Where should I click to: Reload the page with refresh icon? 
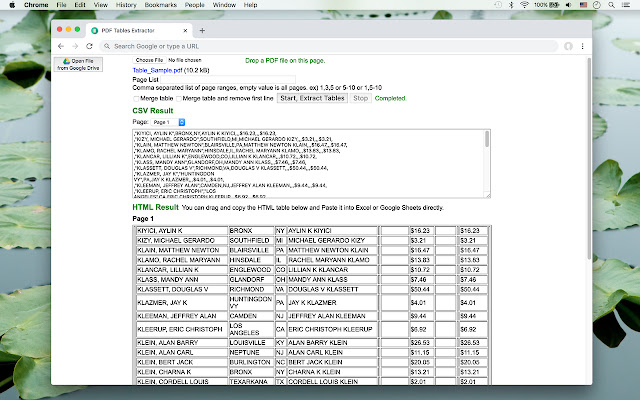[x=90, y=46]
